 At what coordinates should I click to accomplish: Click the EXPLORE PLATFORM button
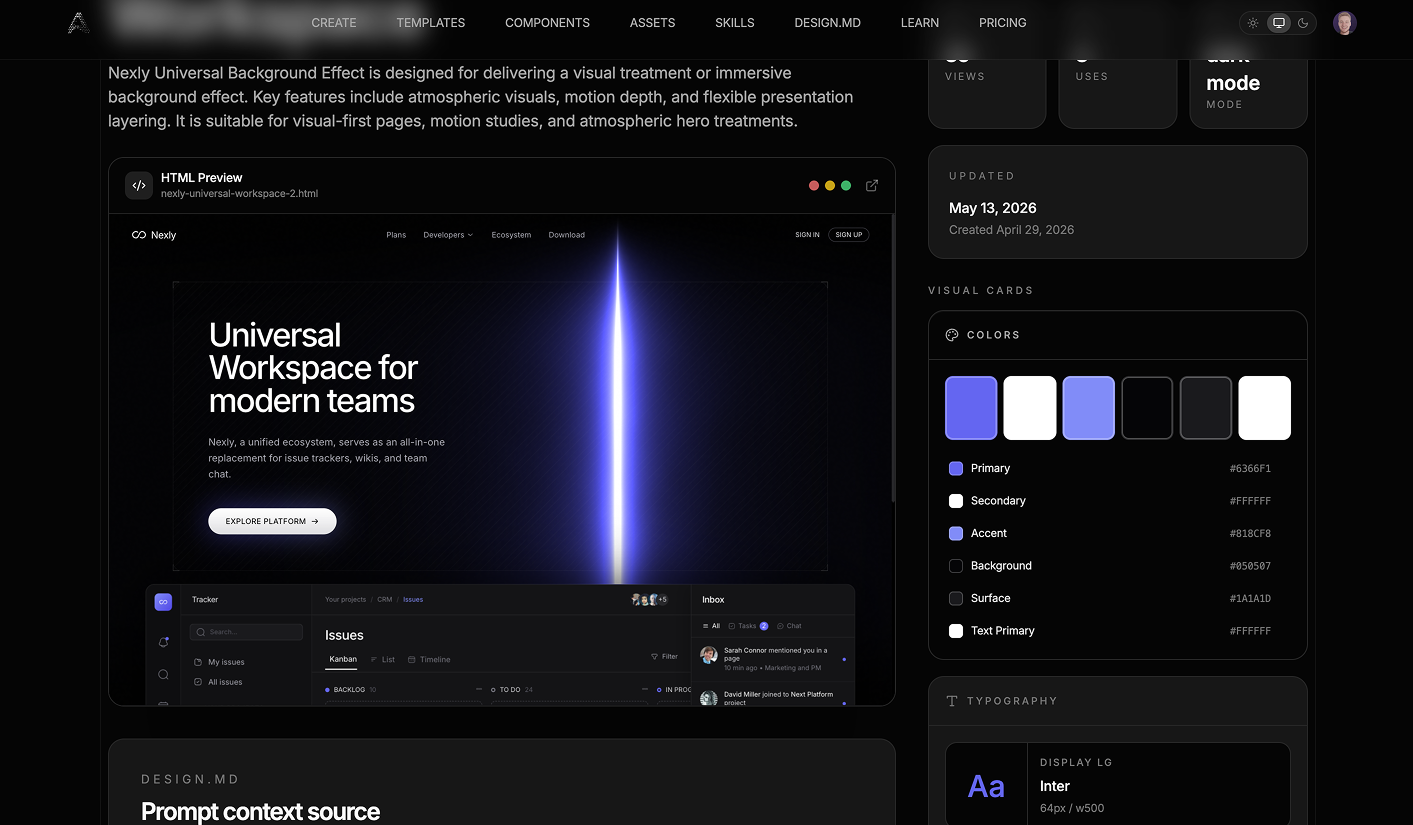272,521
